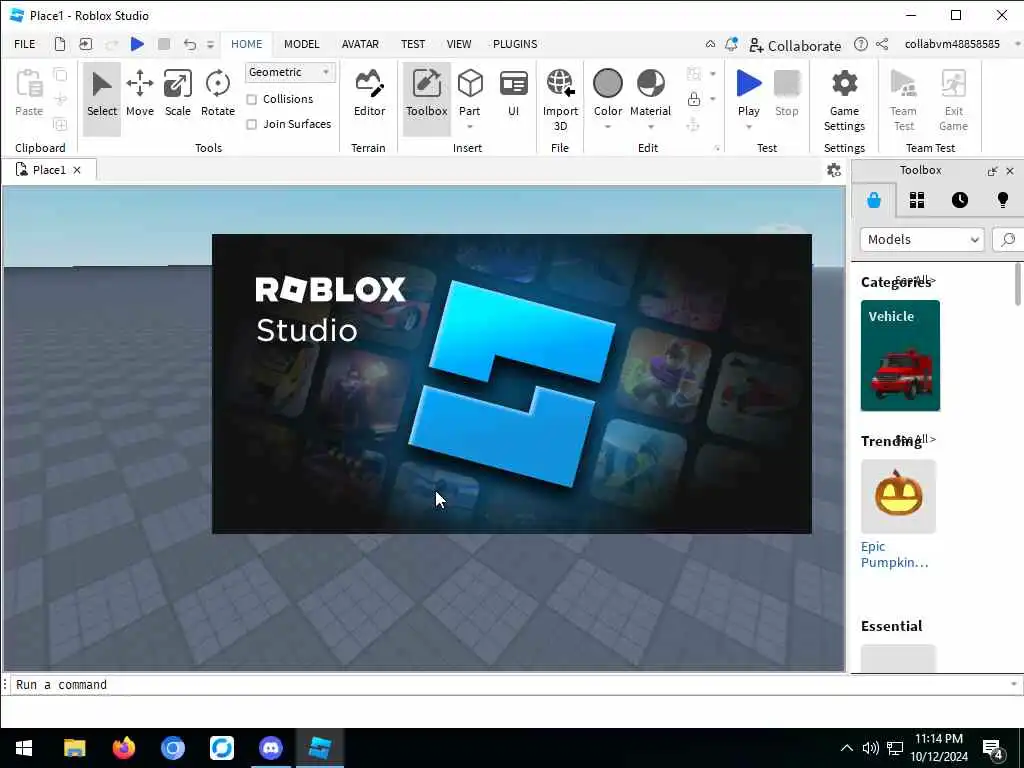This screenshot has width=1024, height=768.
Task: Click the Lock tool icon
Action: 694,99
